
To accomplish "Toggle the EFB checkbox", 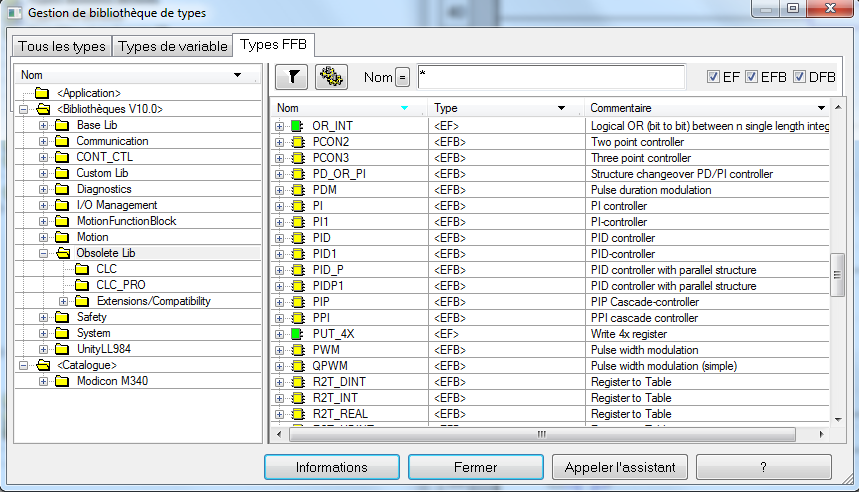I will coord(751,77).
